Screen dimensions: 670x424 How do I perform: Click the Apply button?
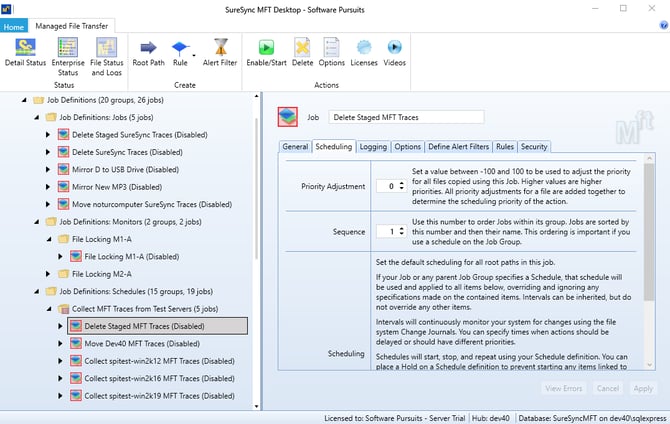coord(643,389)
